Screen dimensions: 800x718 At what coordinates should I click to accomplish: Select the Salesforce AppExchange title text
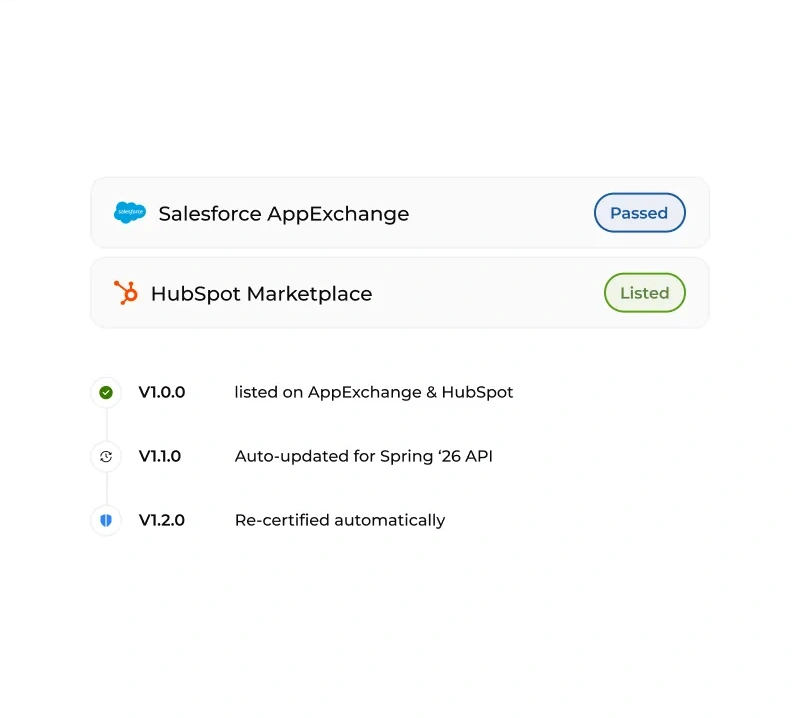pyautogui.click(x=284, y=213)
